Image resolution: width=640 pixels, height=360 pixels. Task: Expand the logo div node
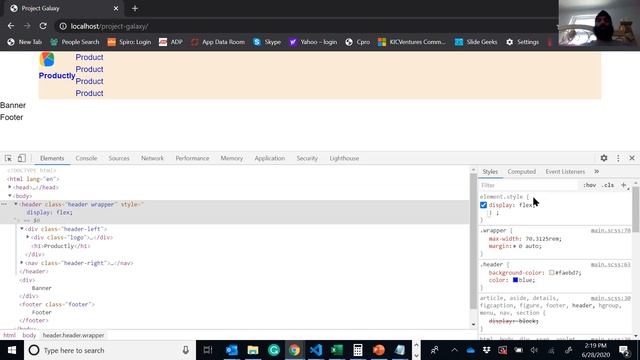[28, 237]
